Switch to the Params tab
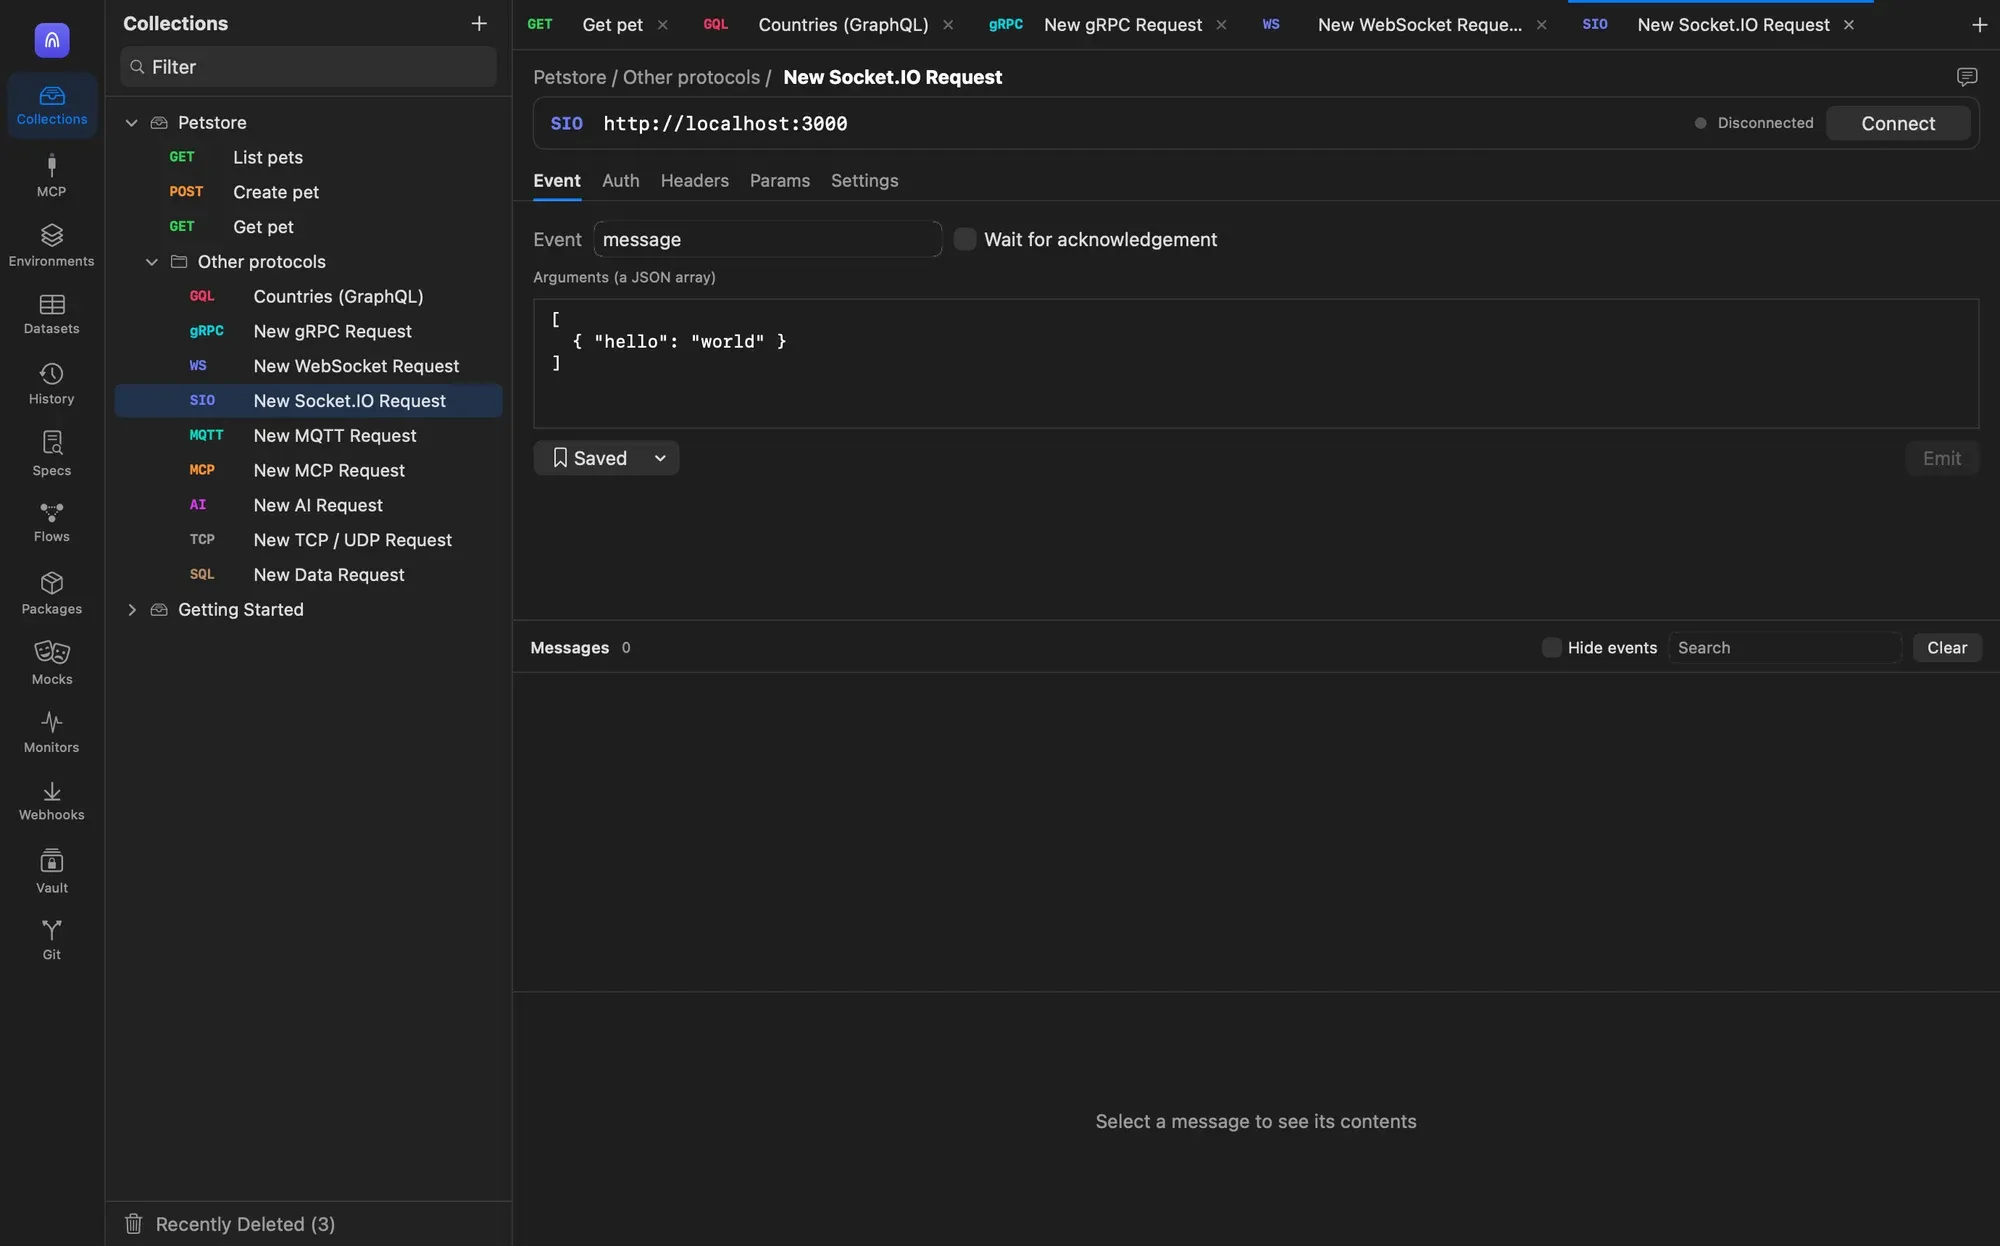Screen dimensions: 2000x1246 pyautogui.click(x=780, y=181)
